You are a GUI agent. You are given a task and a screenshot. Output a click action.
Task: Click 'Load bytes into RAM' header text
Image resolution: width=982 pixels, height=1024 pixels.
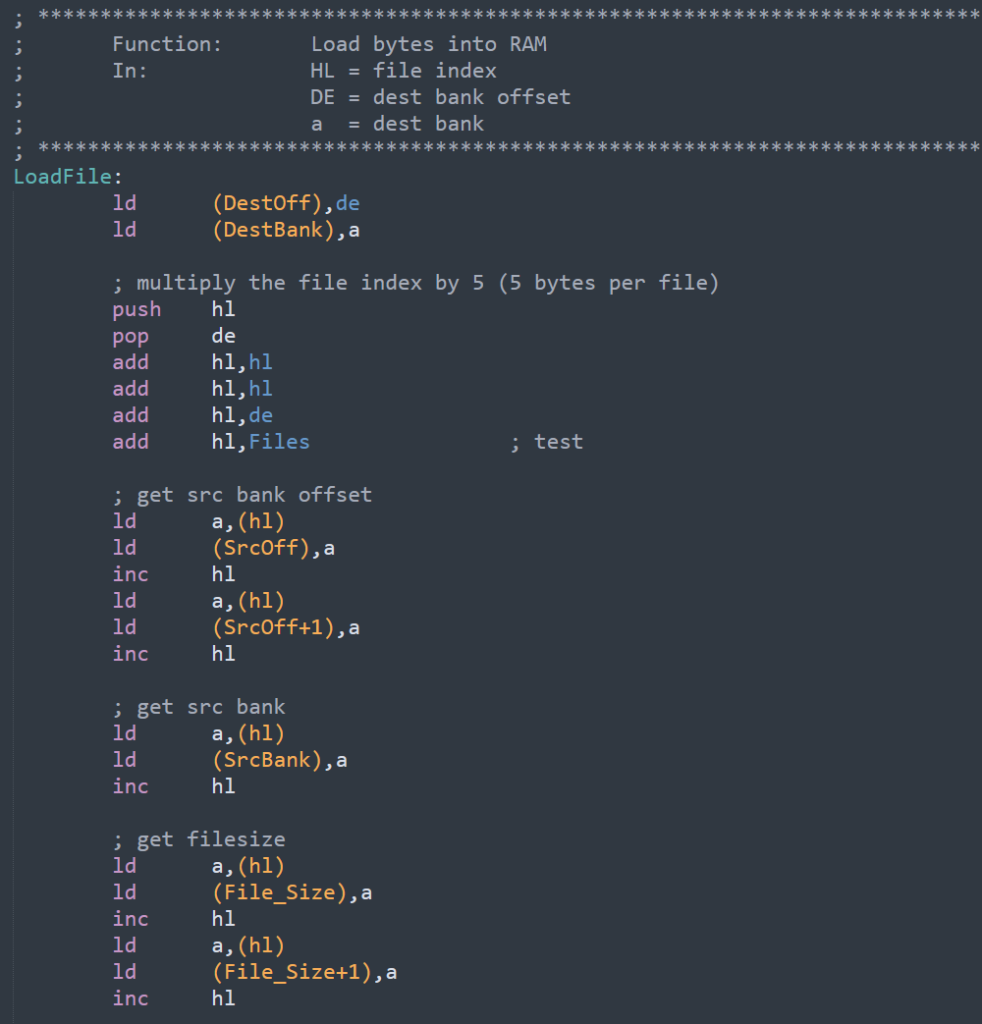click(x=428, y=44)
